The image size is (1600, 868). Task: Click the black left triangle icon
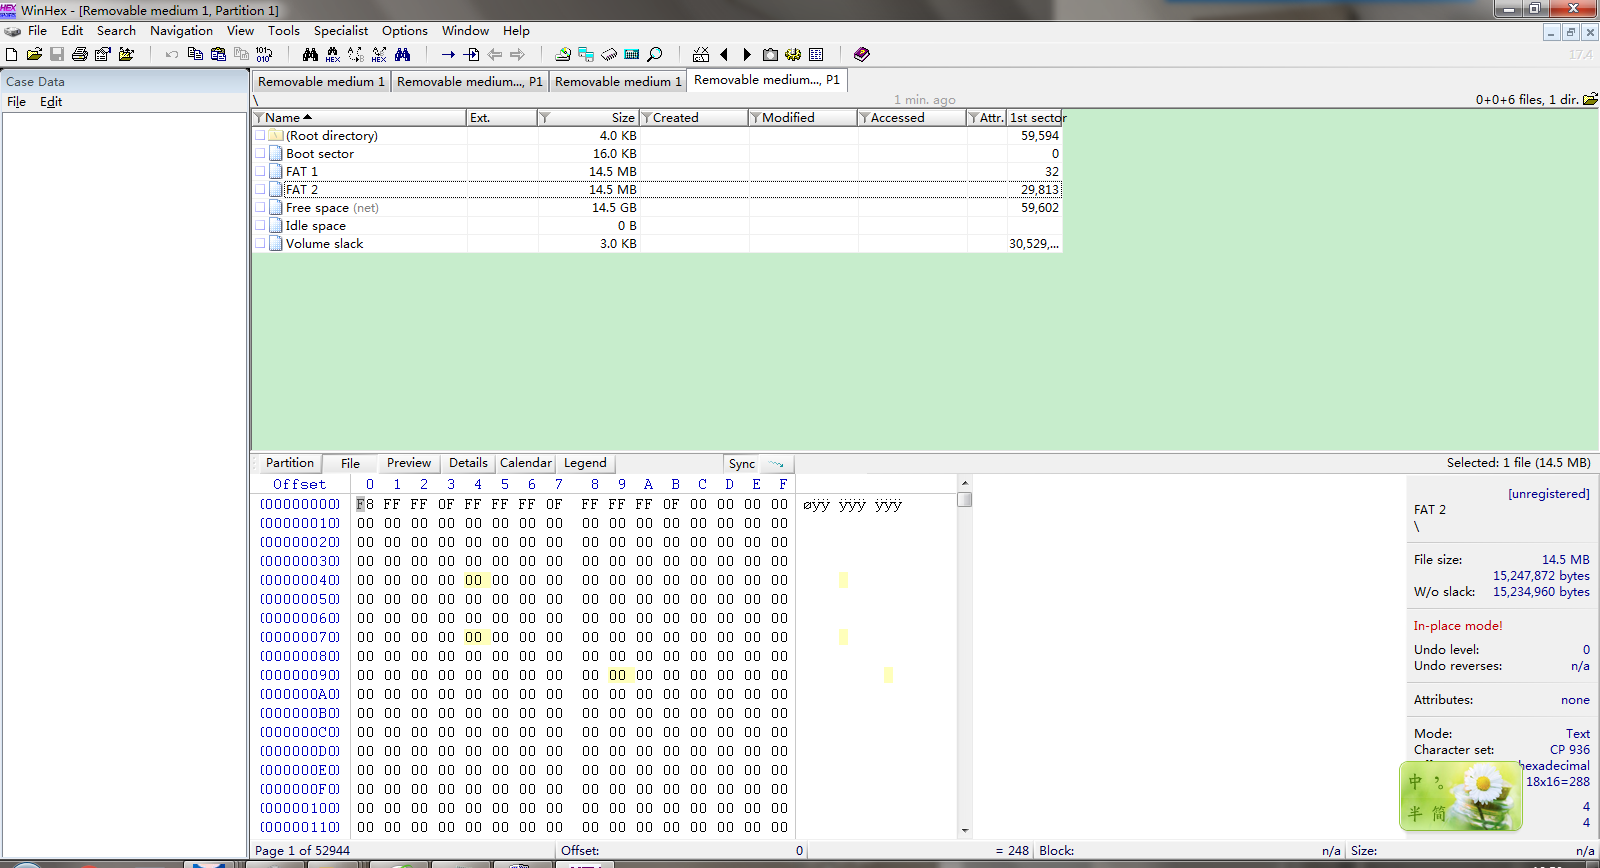(x=724, y=54)
